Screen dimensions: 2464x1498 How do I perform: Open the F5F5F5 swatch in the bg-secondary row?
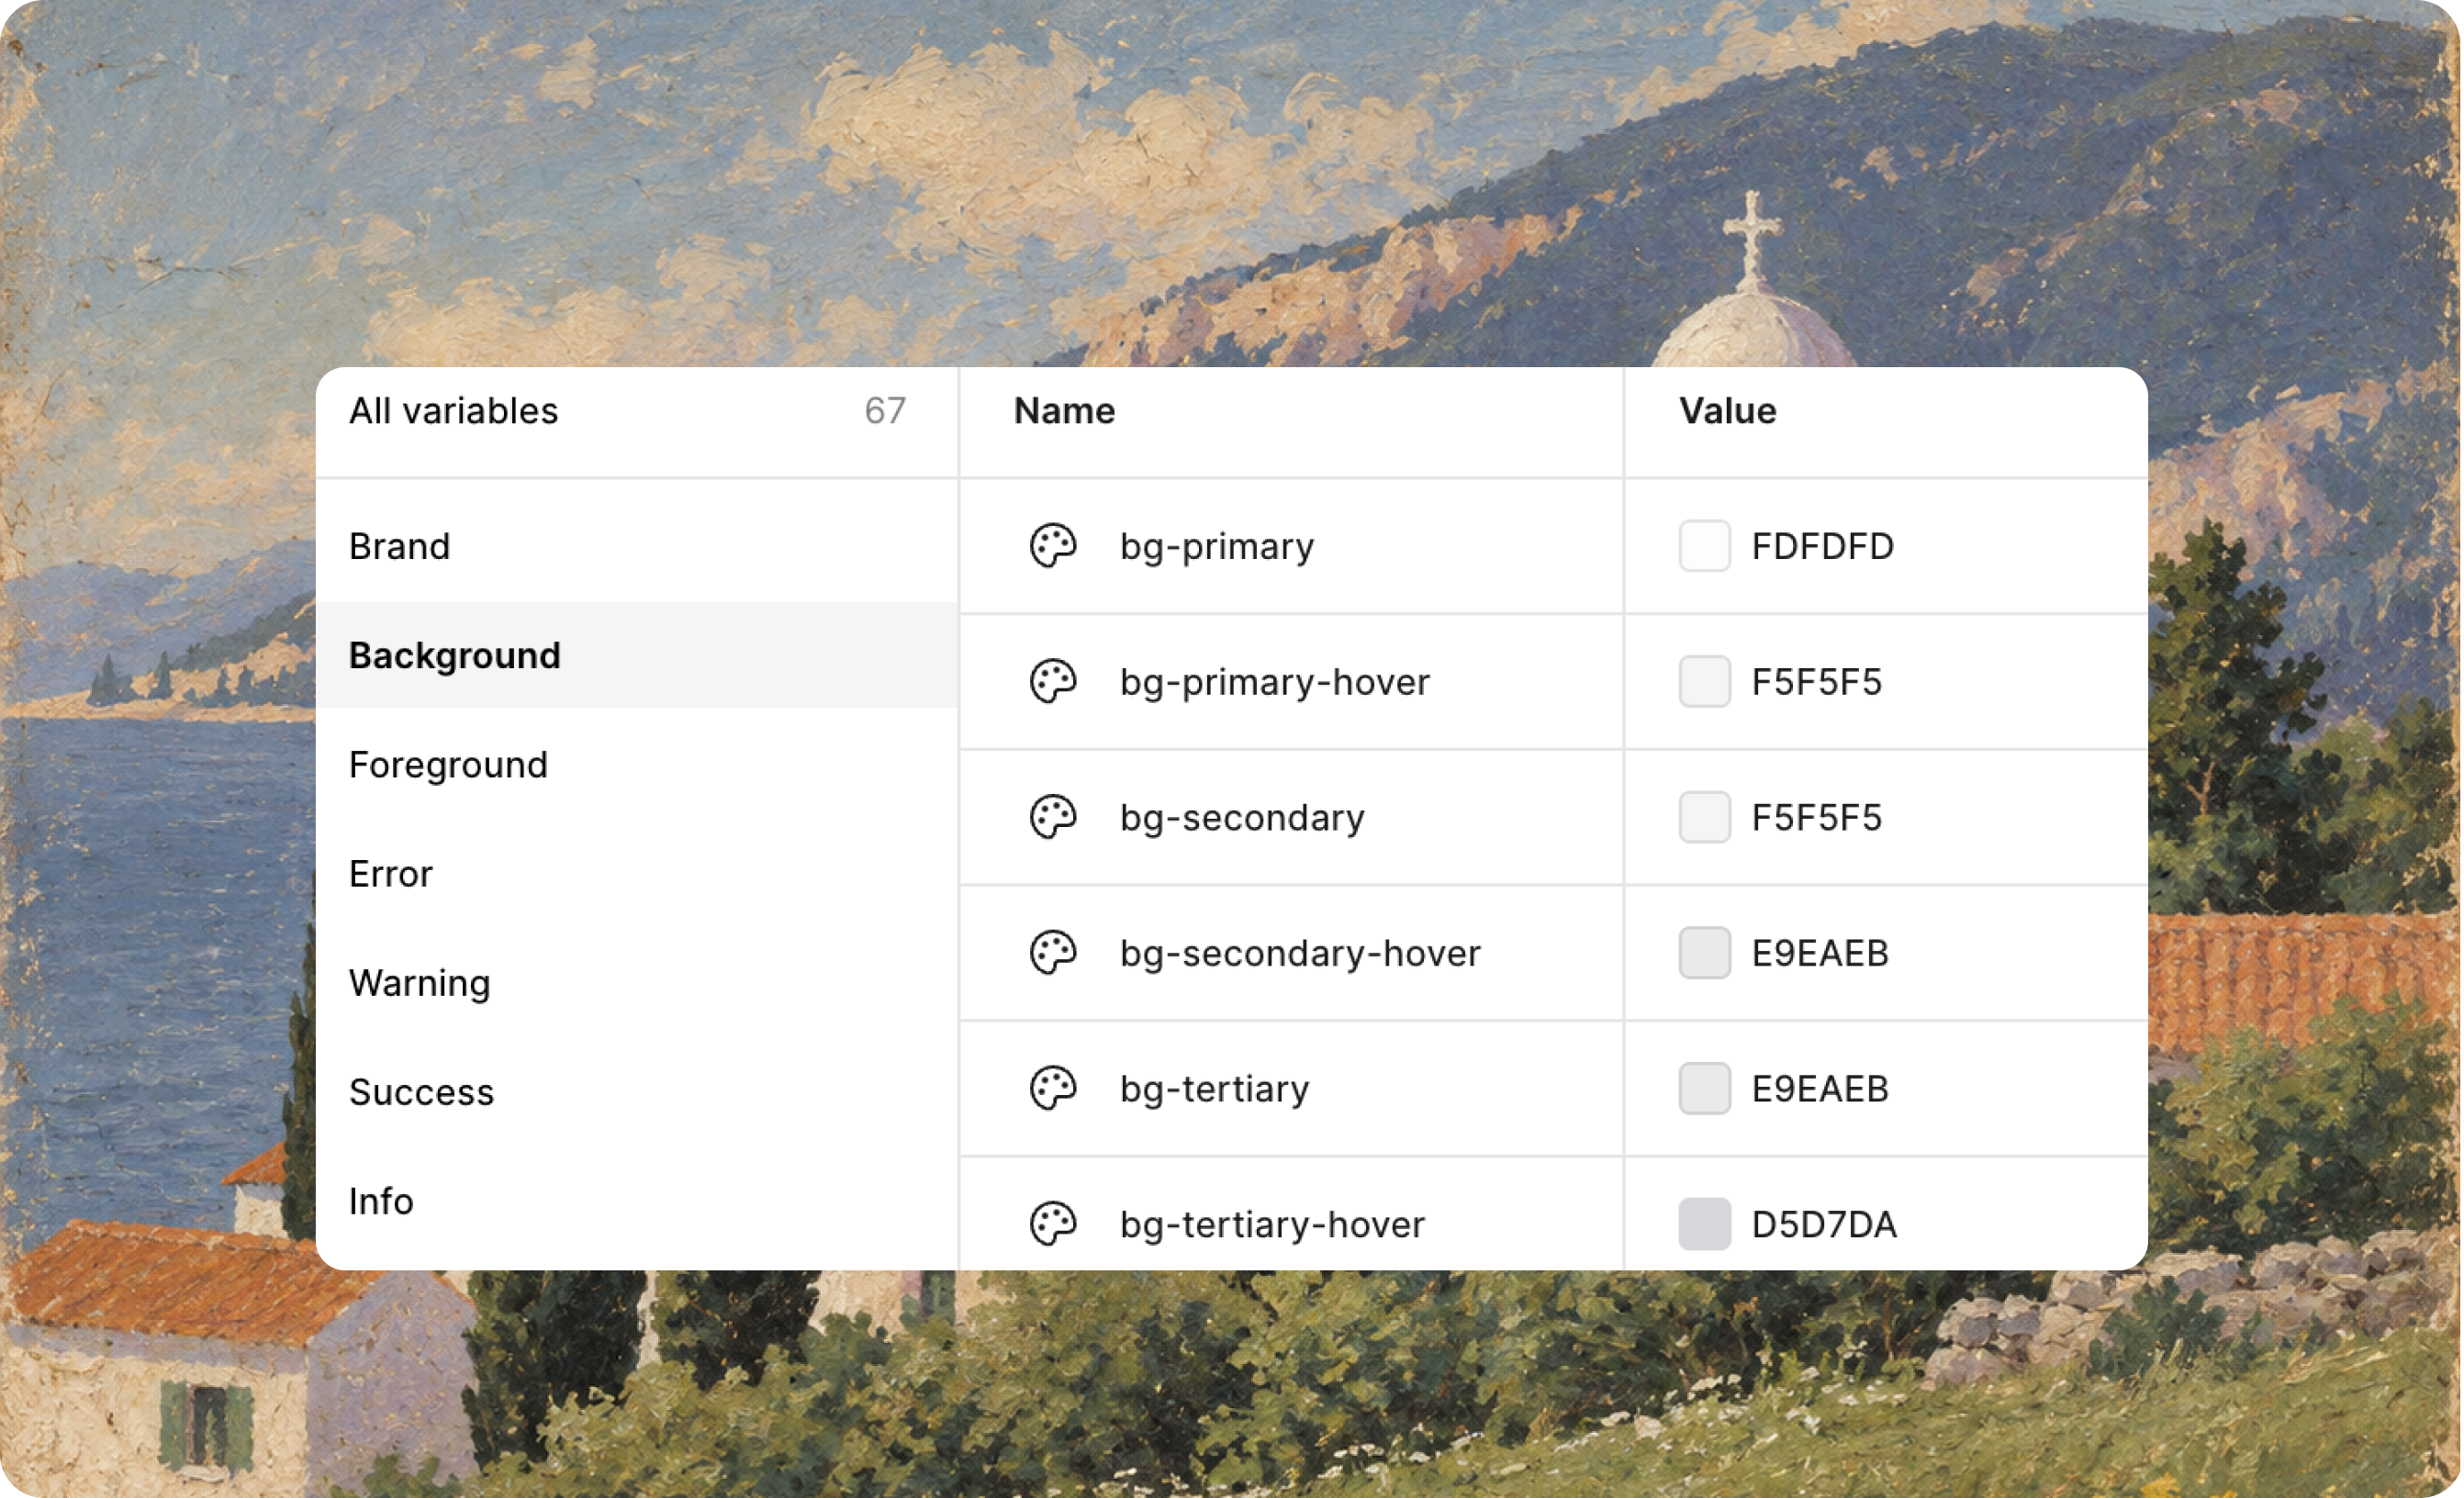pos(1705,817)
